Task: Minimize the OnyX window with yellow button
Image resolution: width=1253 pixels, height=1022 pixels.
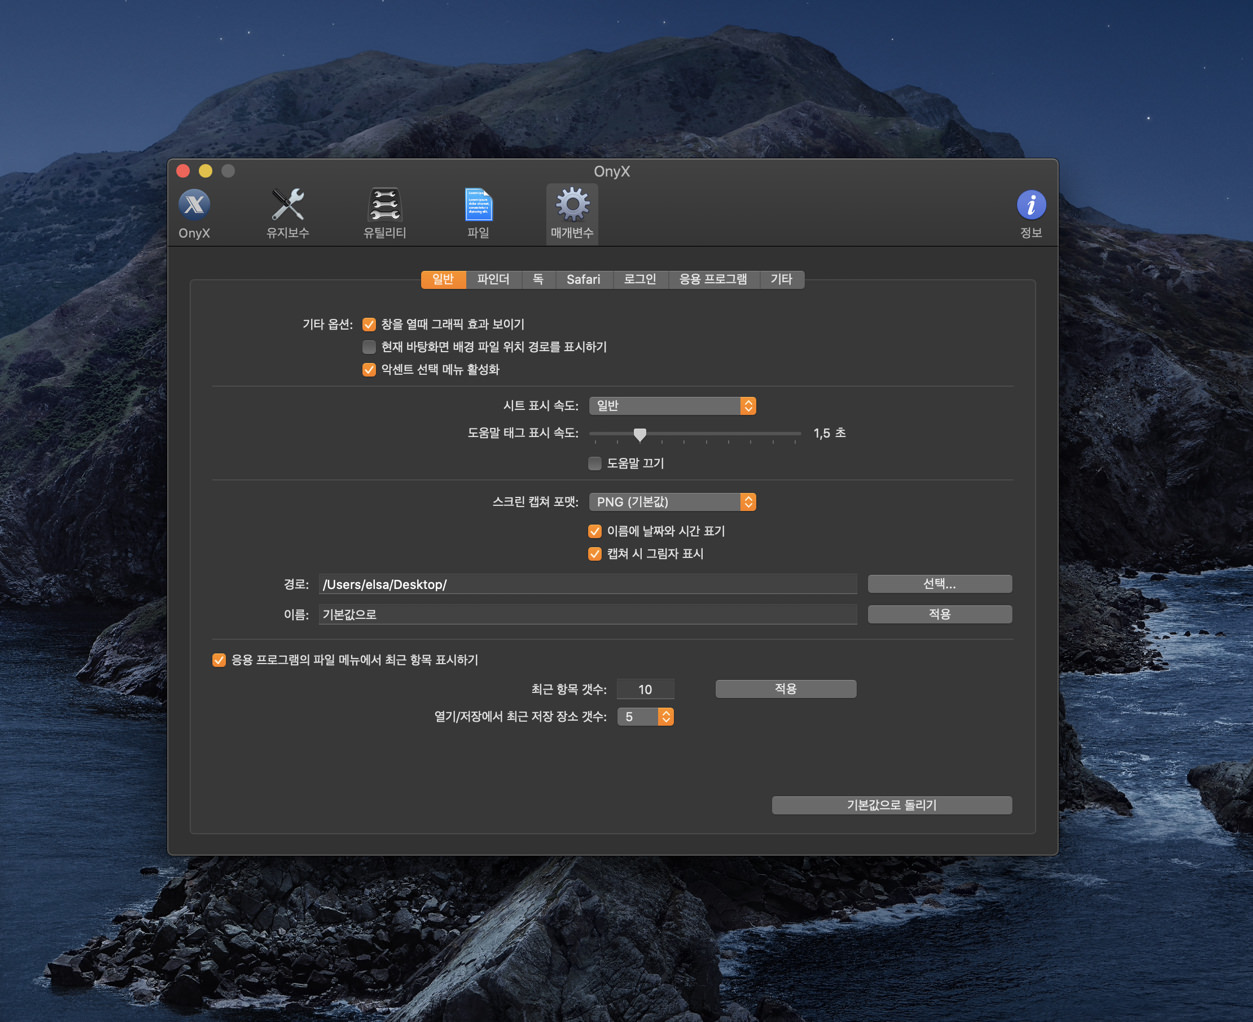Action: [205, 171]
